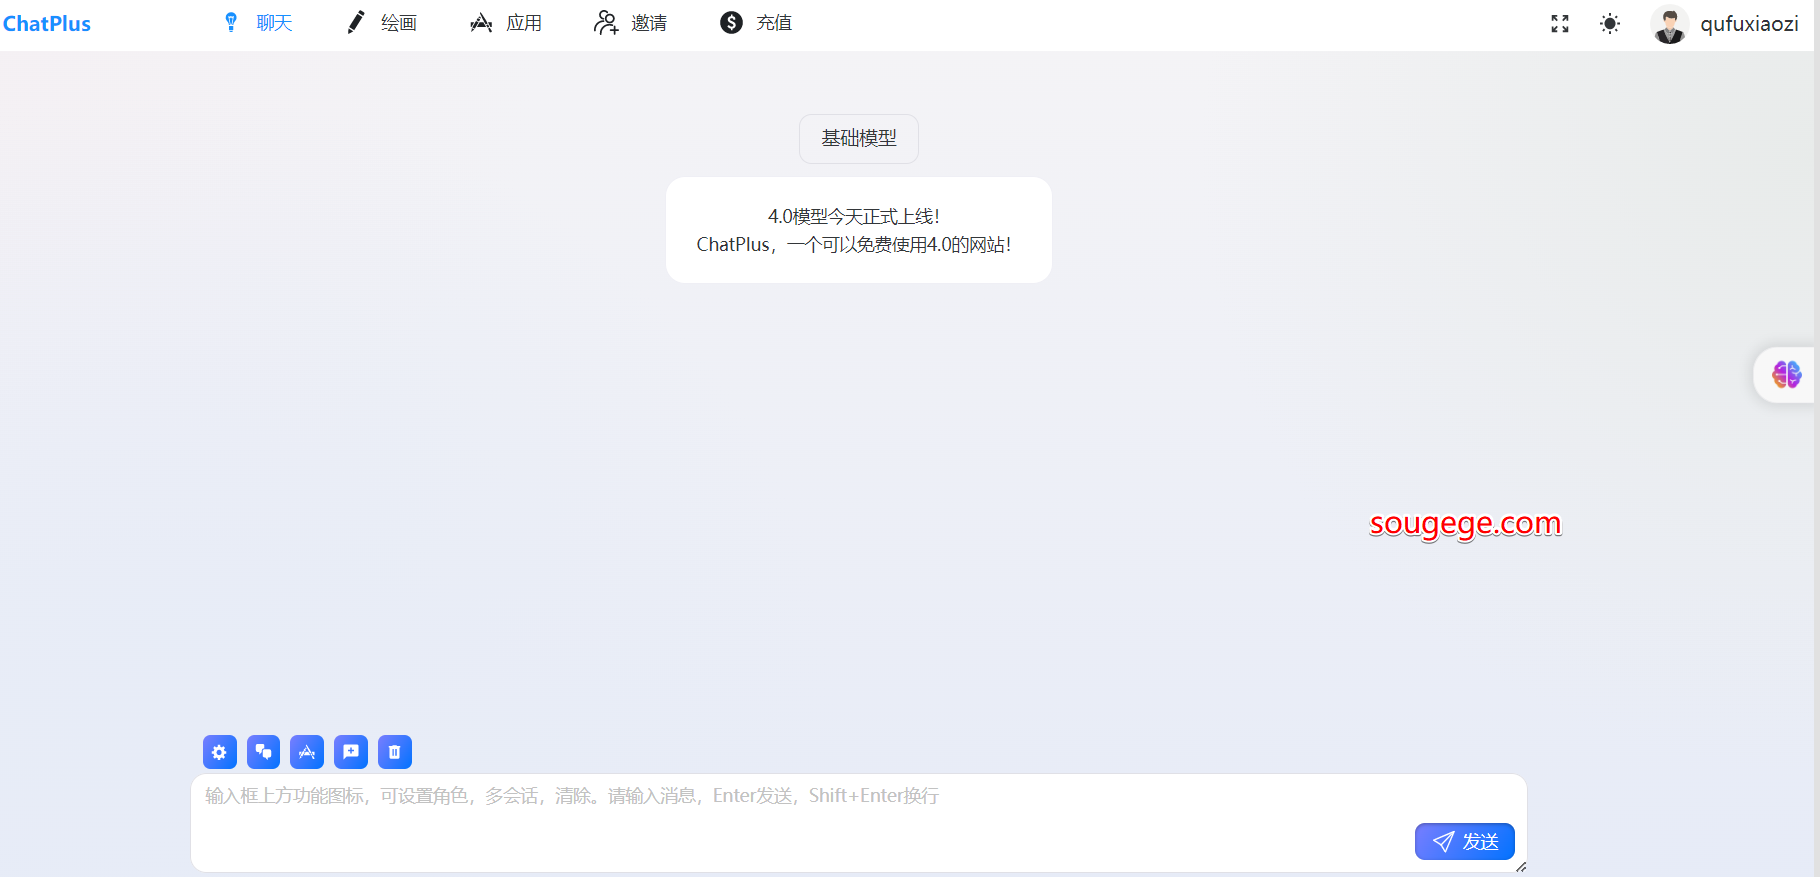Click the app store icon above input
This screenshot has width=1820, height=877.
click(307, 752)
